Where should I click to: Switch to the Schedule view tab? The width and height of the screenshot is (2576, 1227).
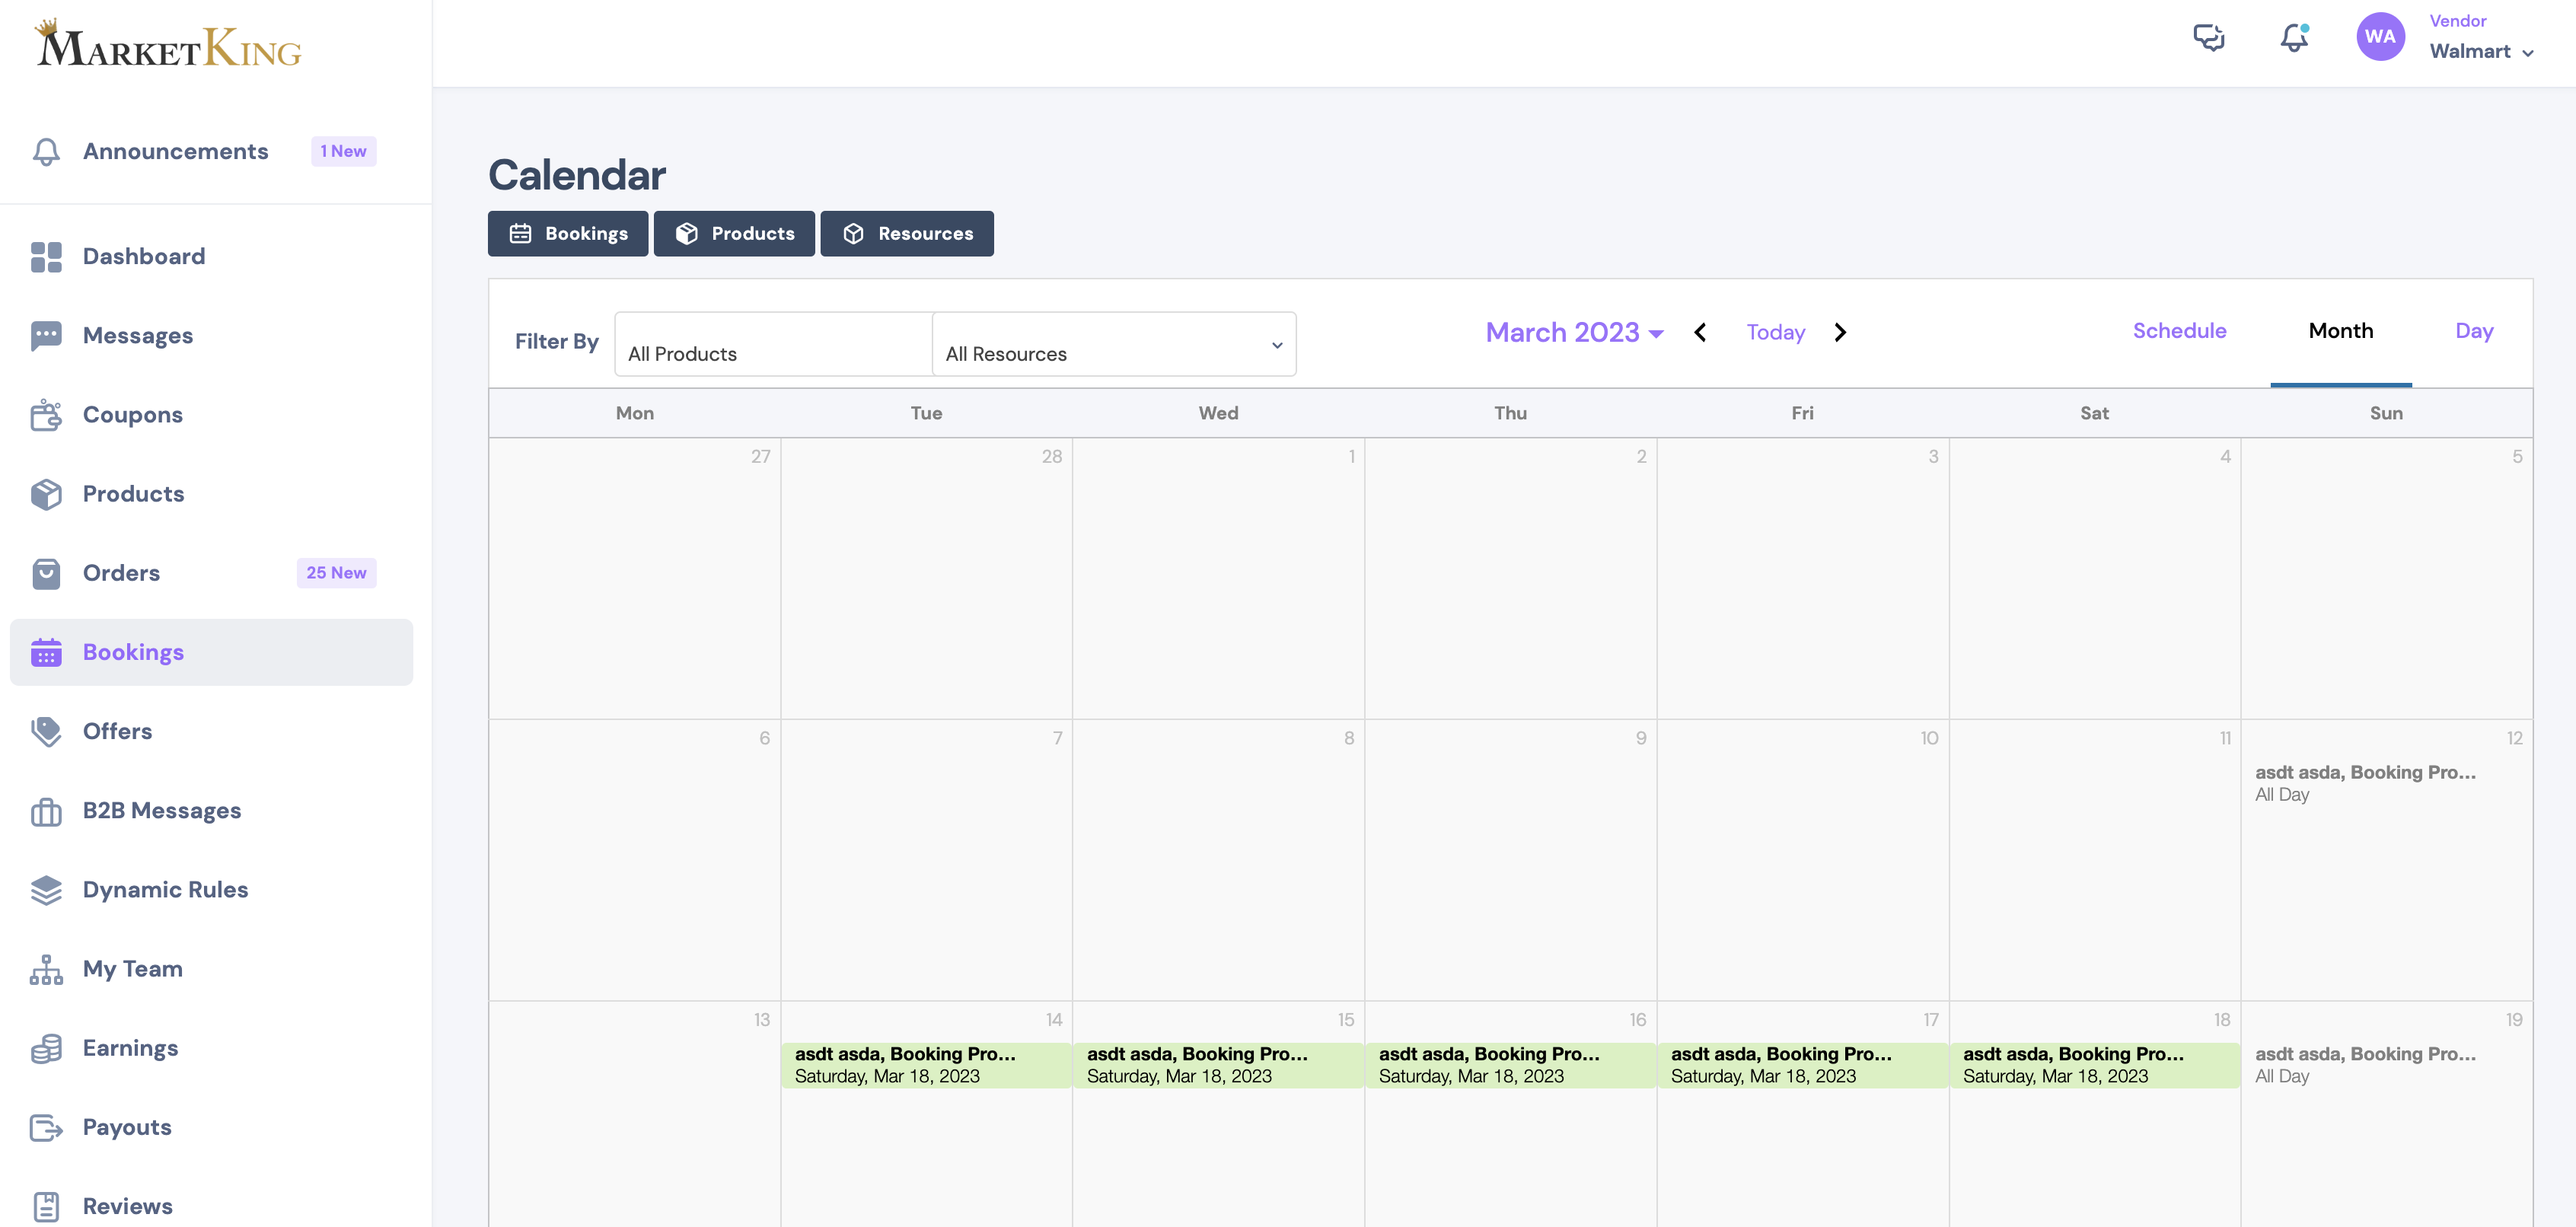(x=2179, y=331)
